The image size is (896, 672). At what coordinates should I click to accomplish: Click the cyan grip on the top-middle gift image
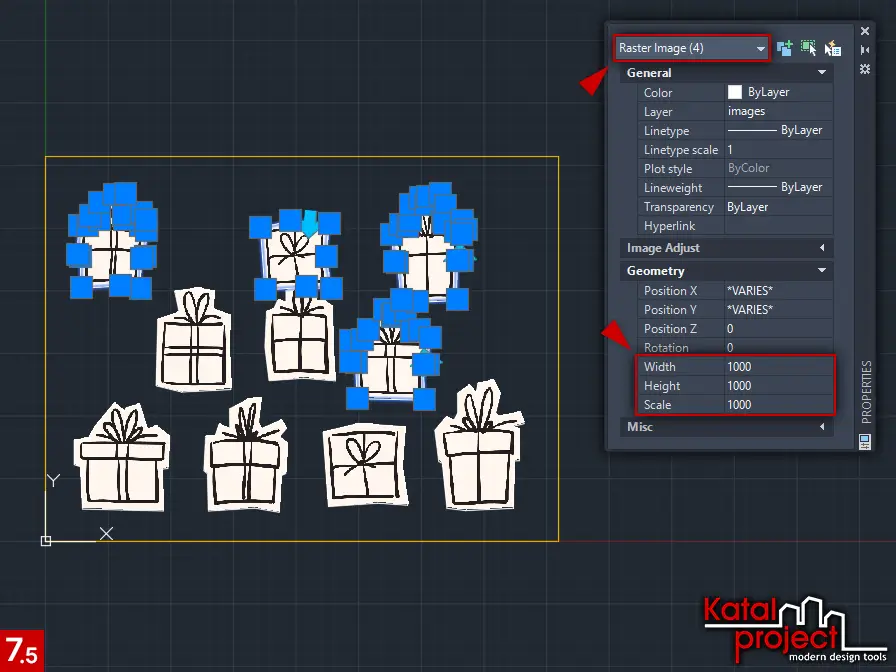pyautogui.click(x=311, y=222)
